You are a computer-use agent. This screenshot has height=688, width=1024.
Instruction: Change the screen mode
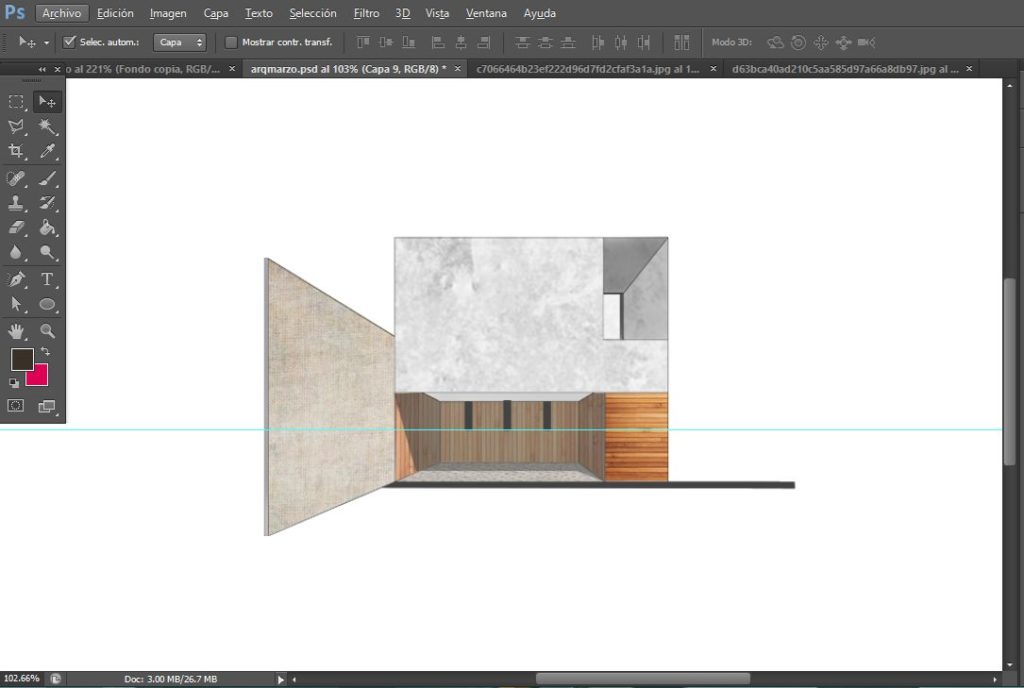point(47,407)
